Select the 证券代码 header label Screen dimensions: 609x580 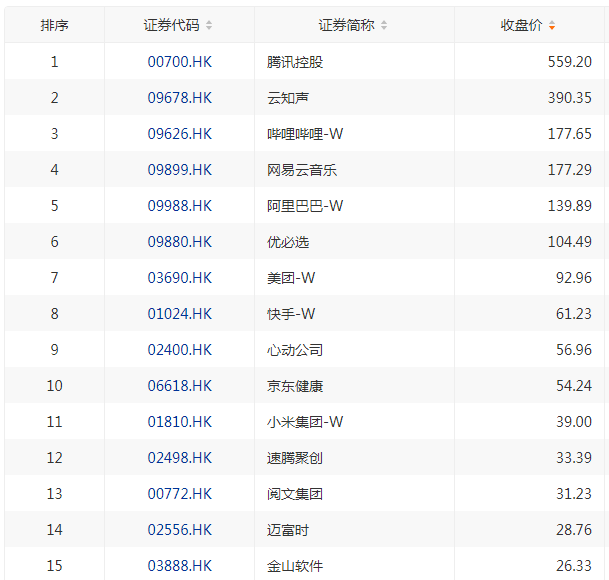(172, 25)
